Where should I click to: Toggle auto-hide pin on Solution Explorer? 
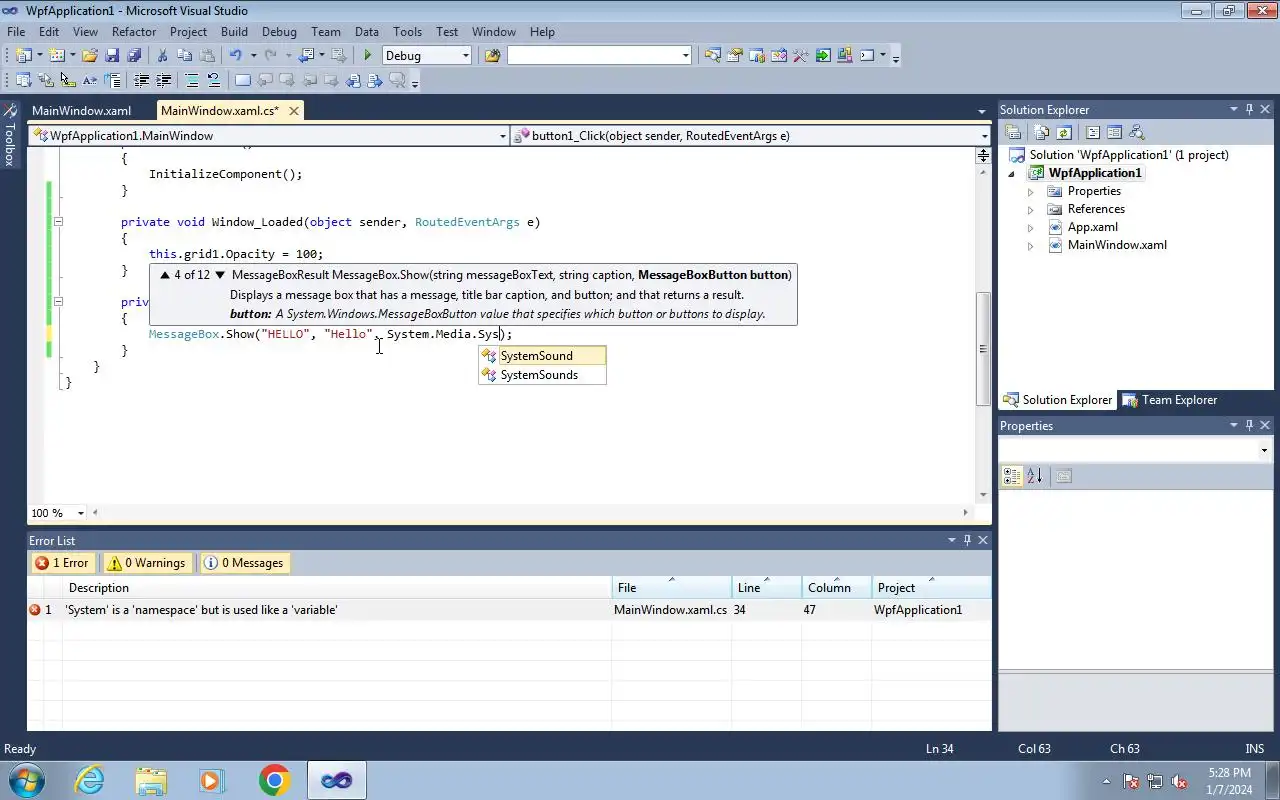click(1249, 110)
